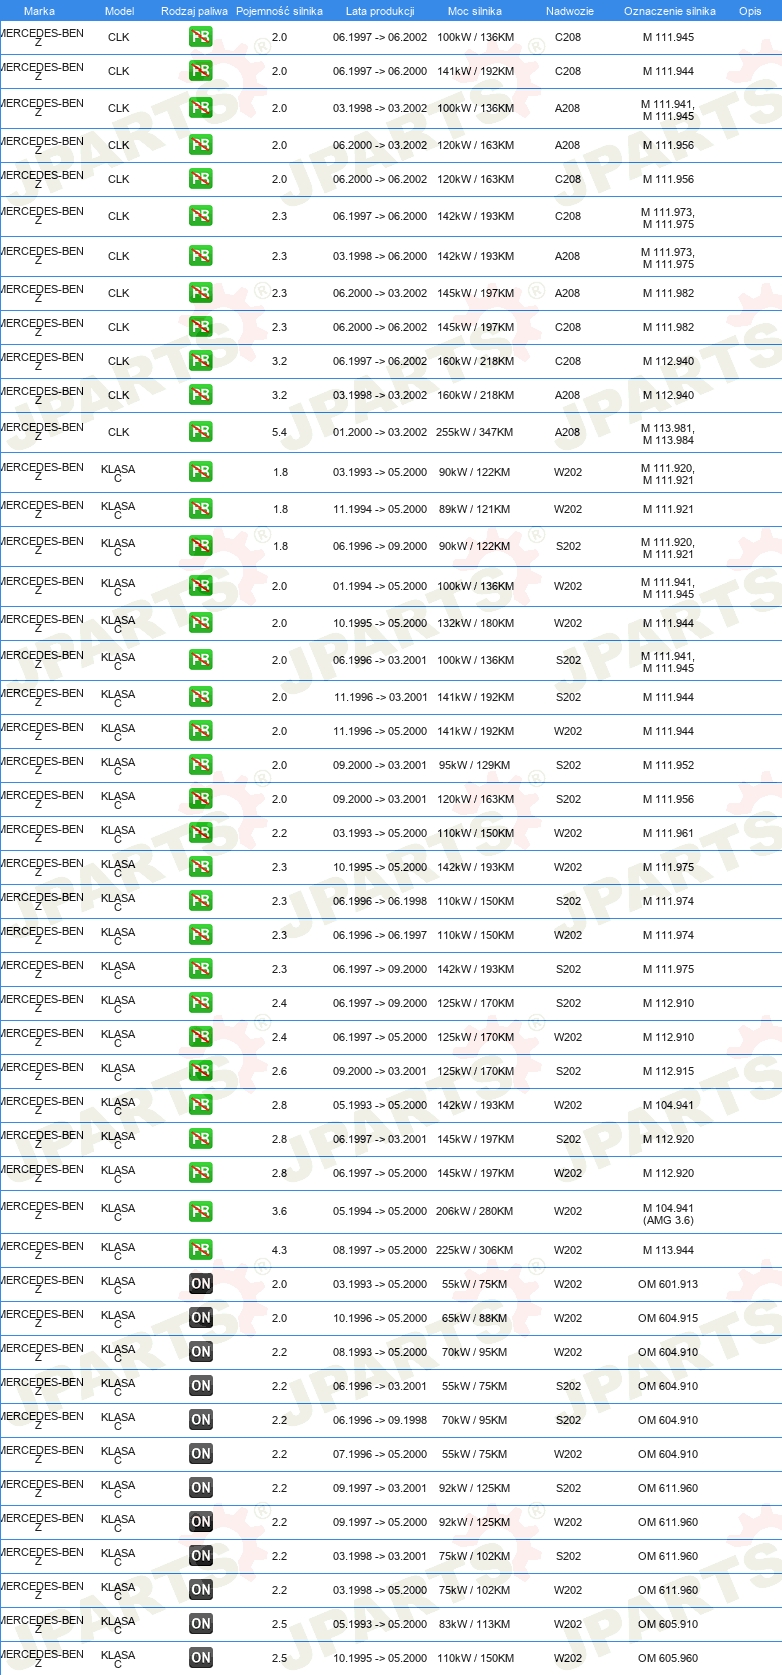Click the Opis column header
The height and width of the screenshot is (1675, 782).
pyautogui.click(x=750, y=11)
